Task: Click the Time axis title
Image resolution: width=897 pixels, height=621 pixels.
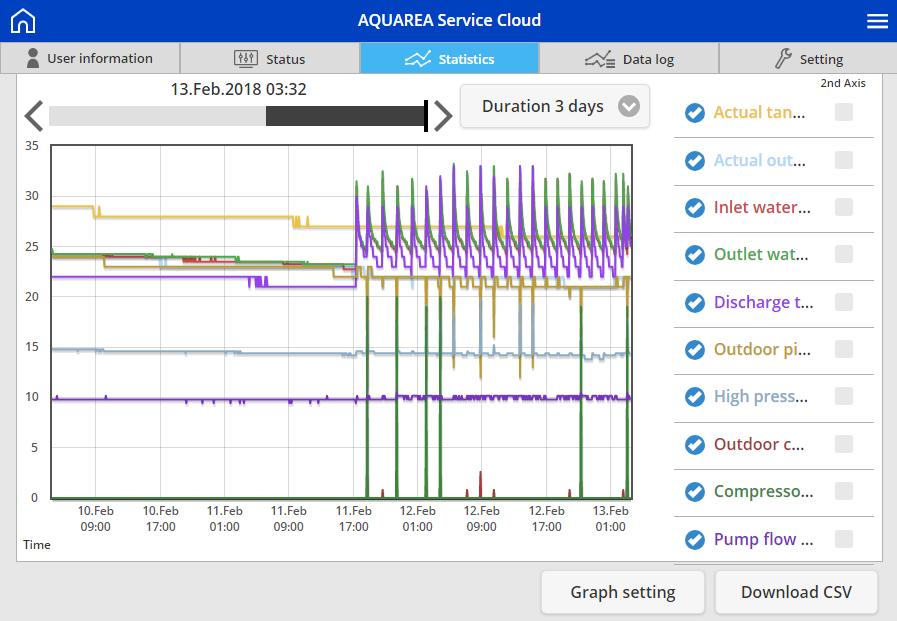Action: point(37,545)
